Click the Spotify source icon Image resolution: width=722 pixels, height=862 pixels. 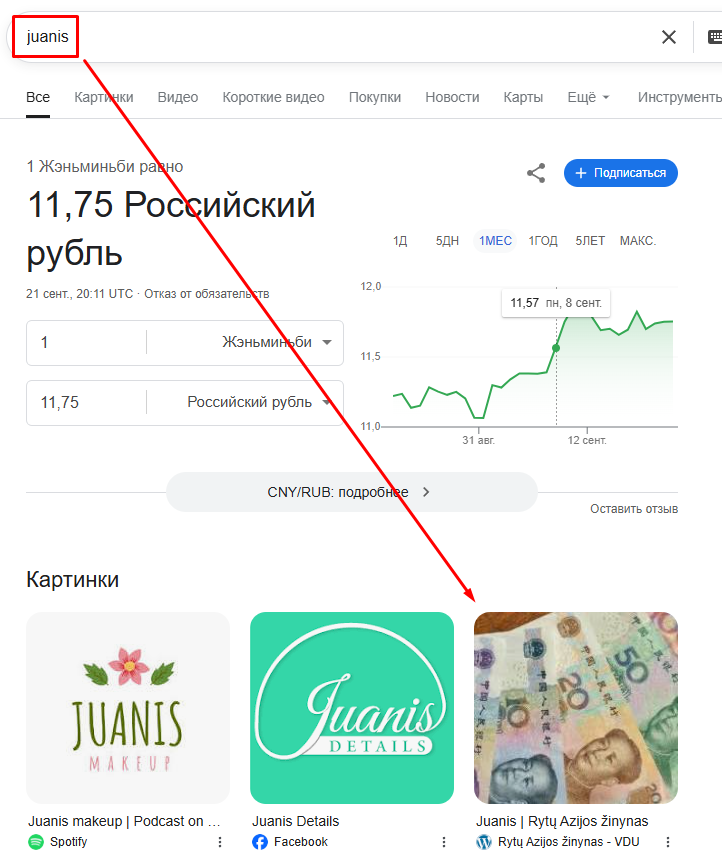pos(36,842)
